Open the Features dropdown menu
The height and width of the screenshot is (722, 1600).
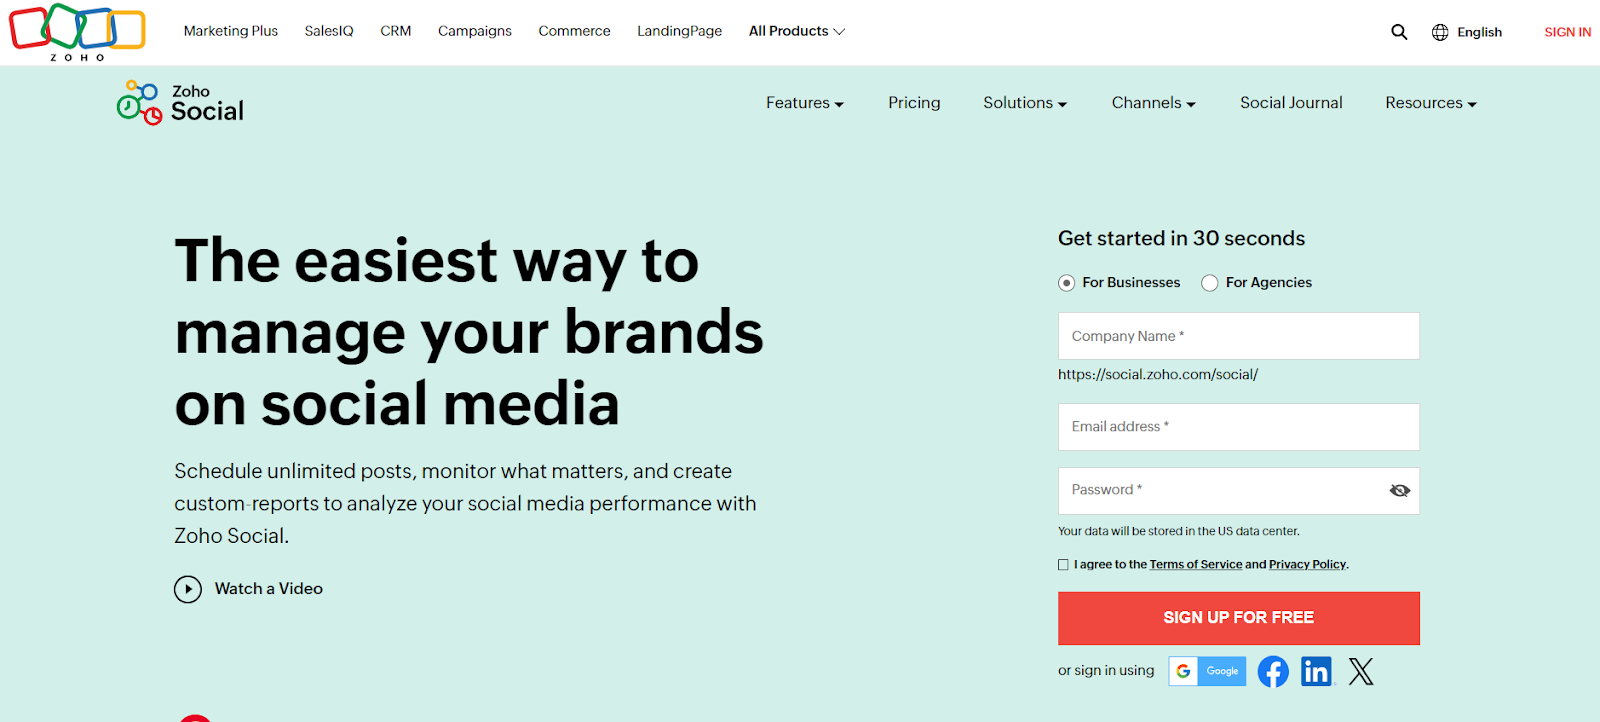pyautogui.click(x=804, y=103)
